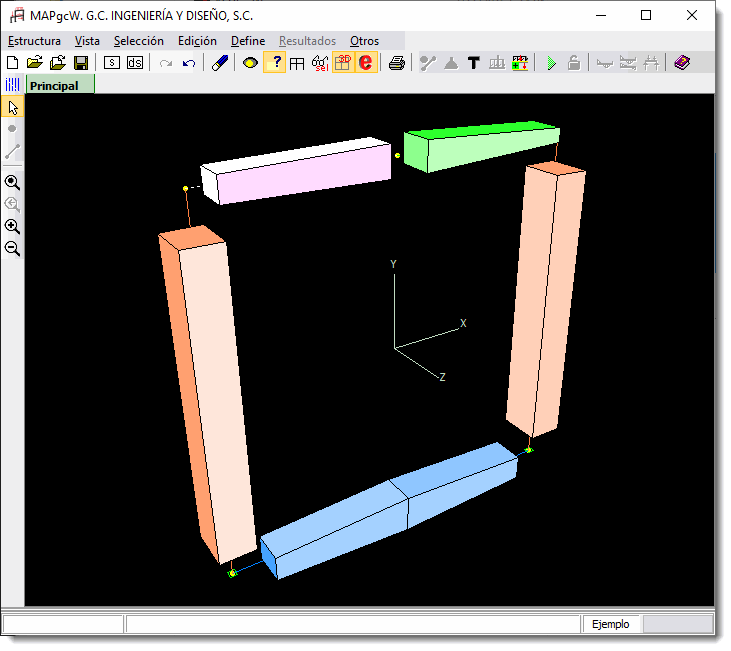This screenshot has height=651, width=731.
Task: Open the Selección menu
Action: (x=139, y=41)
